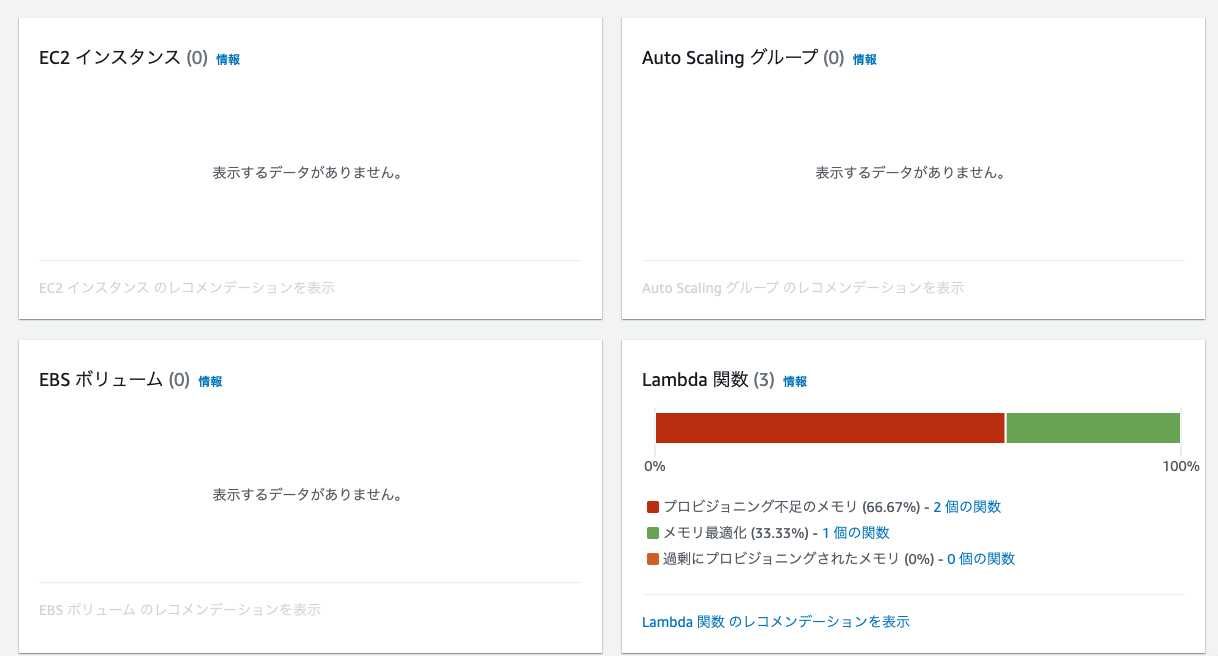
Task: Click EC2 インスタンス のレコメンデーションを表示
Action: (187, 288)
